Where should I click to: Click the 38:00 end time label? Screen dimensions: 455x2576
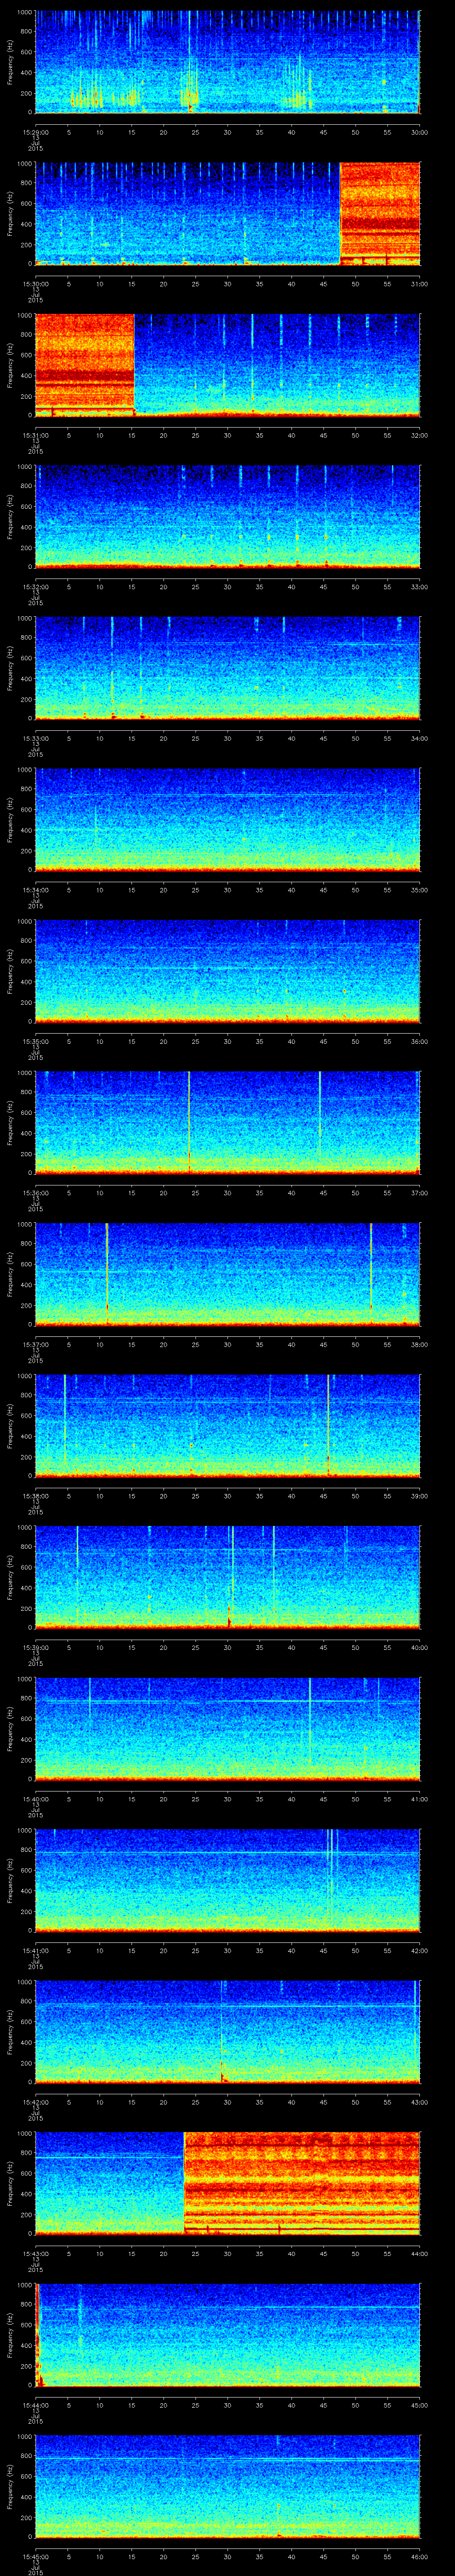click(x=420, y=1344)
